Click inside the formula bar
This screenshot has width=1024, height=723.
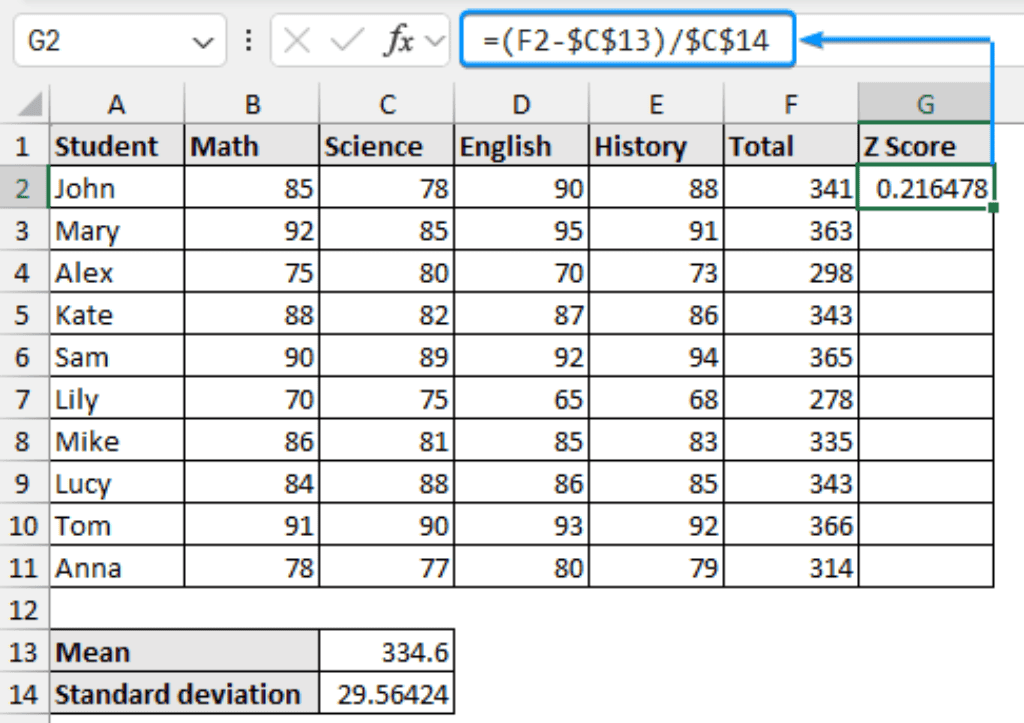point(620,40)
